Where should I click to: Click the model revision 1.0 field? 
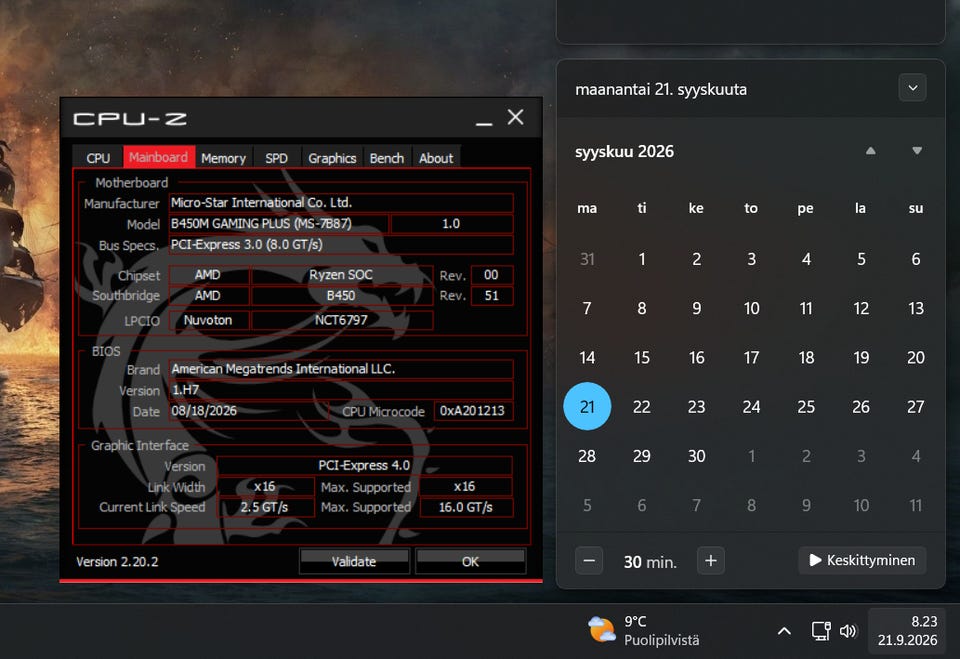452,224
